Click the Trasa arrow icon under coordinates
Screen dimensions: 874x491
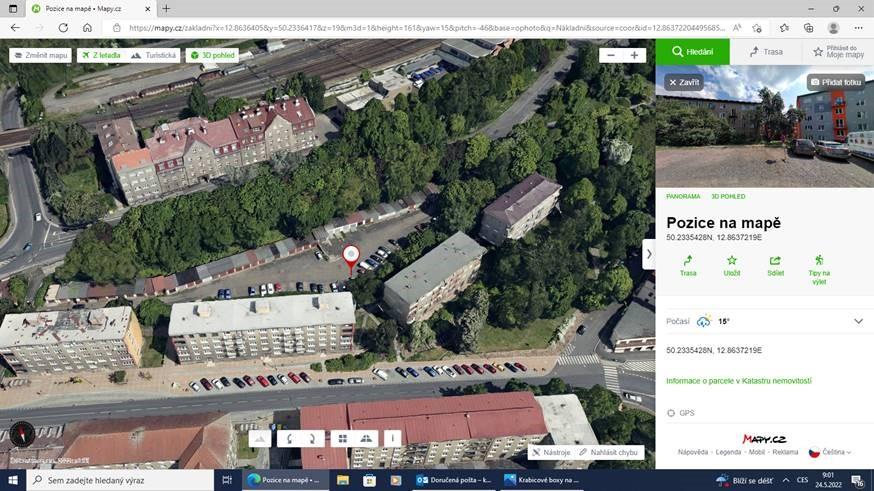tap(688, 261)
